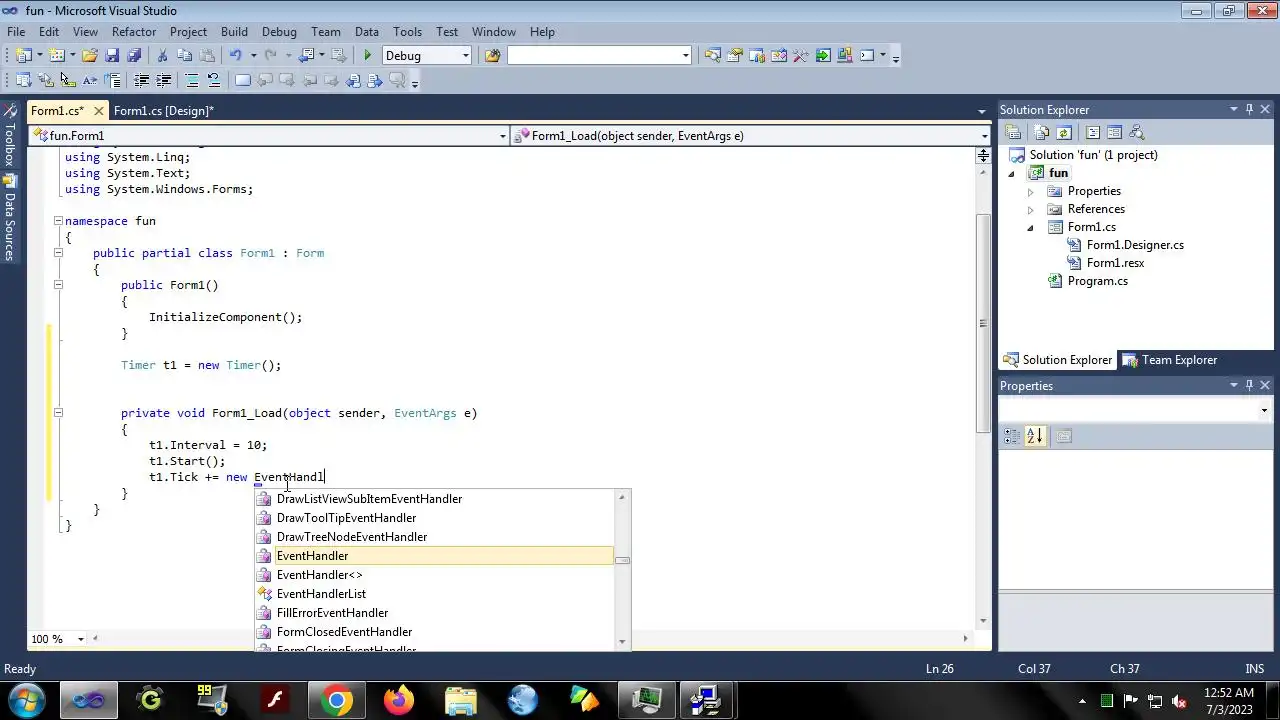Open the Solution Configurations Debug dropdown

pyautogui.click(x=427, y=55)
